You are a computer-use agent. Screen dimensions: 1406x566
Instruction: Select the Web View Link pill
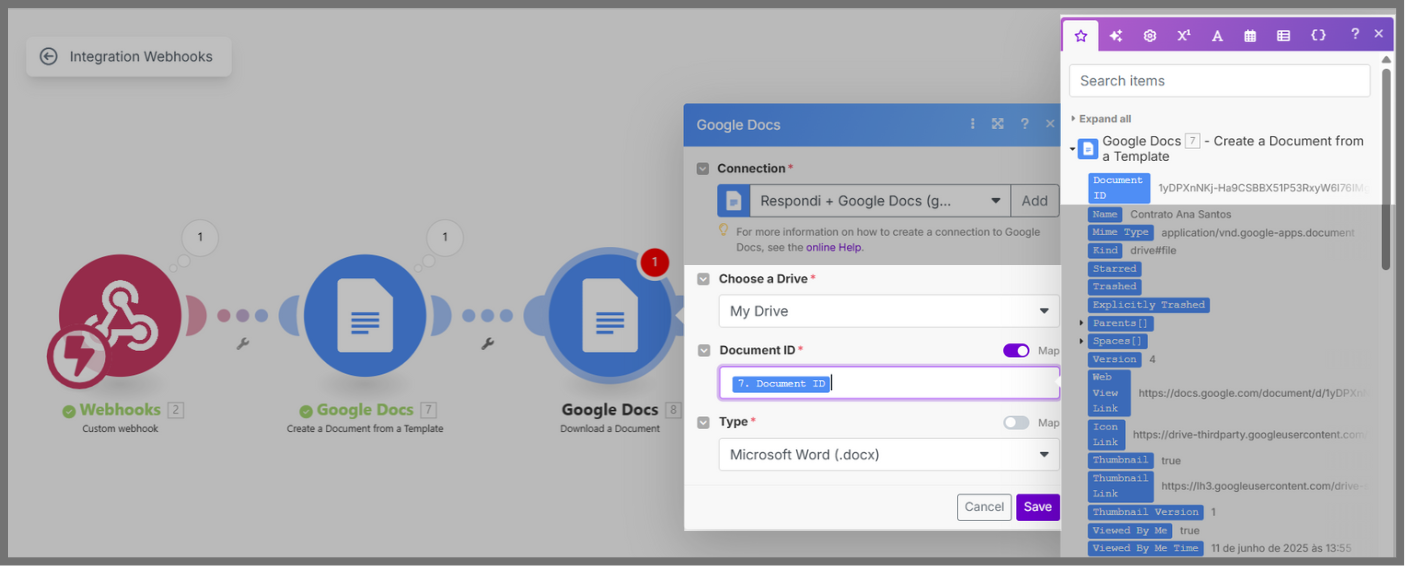coord(1109,393)
